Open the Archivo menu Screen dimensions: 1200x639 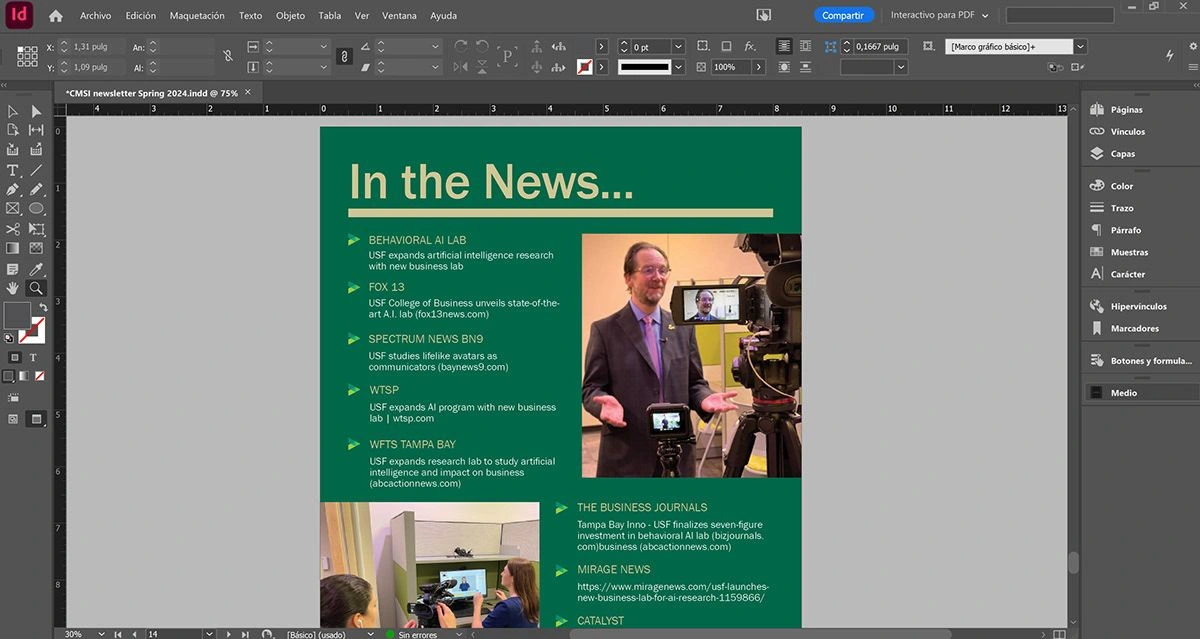(x=96, y=16)
